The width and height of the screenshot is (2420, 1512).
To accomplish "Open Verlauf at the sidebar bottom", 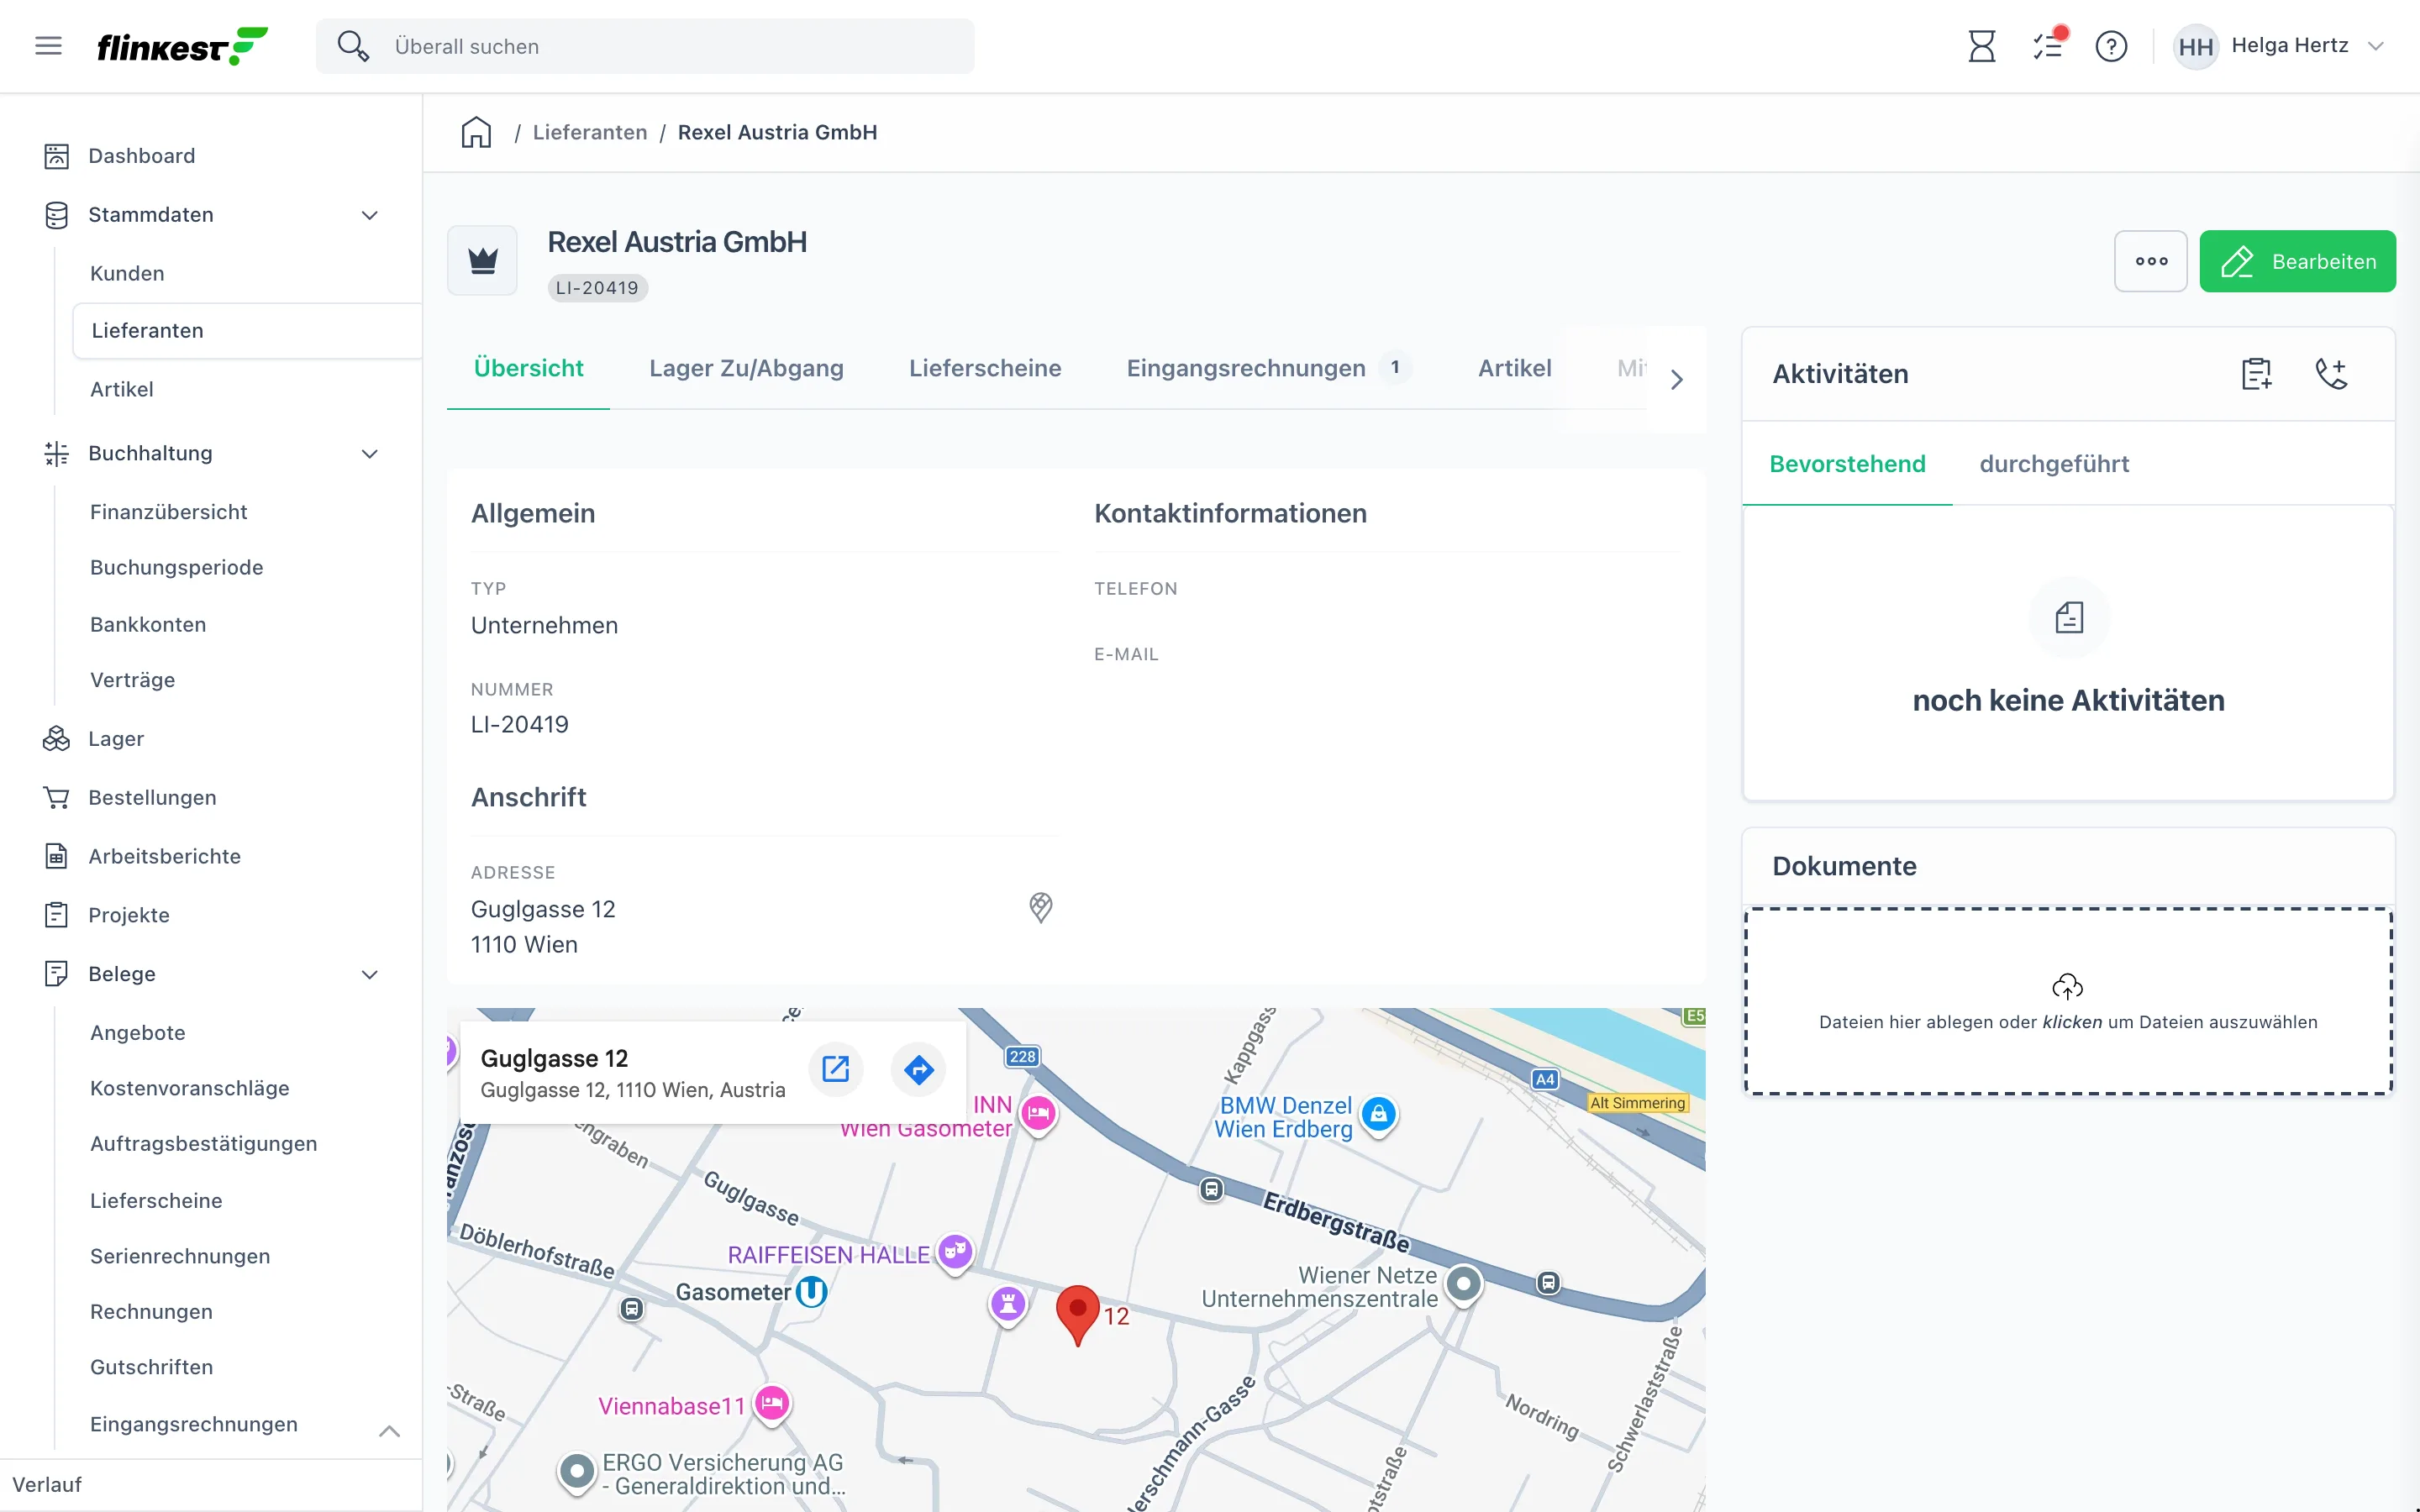I will [47, 1484].
